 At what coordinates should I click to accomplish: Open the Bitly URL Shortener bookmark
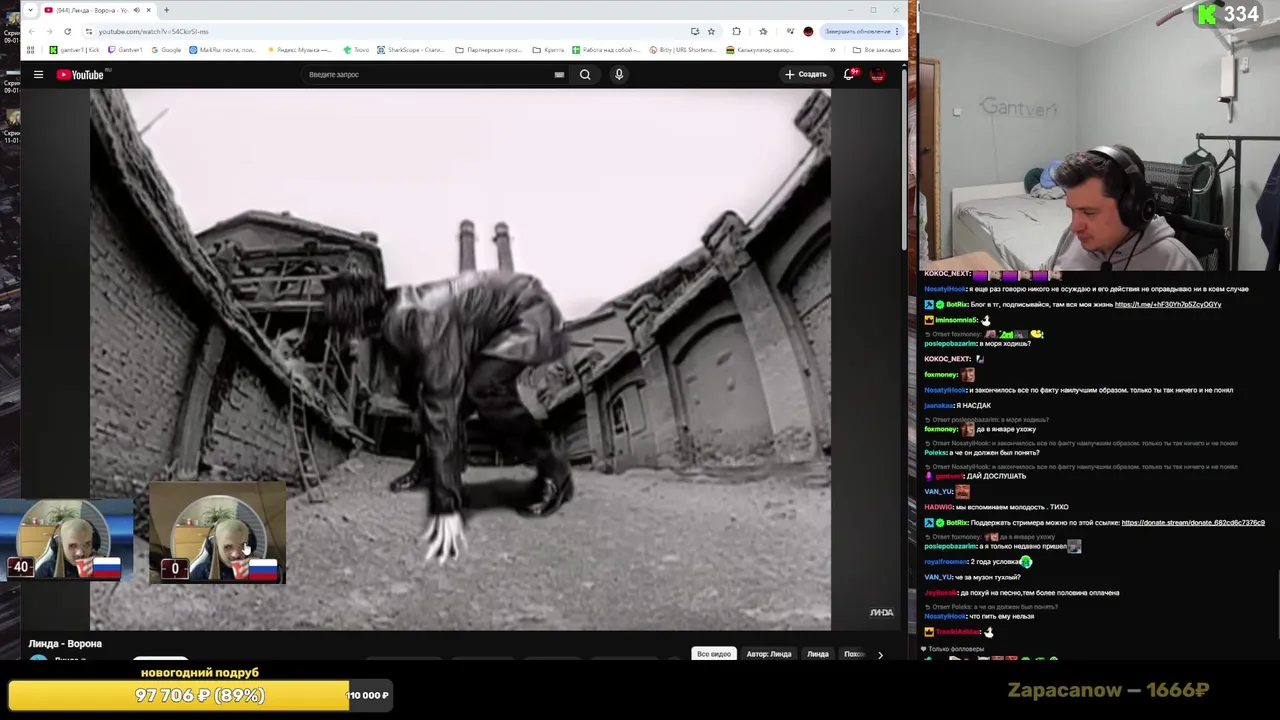[683, 50]
